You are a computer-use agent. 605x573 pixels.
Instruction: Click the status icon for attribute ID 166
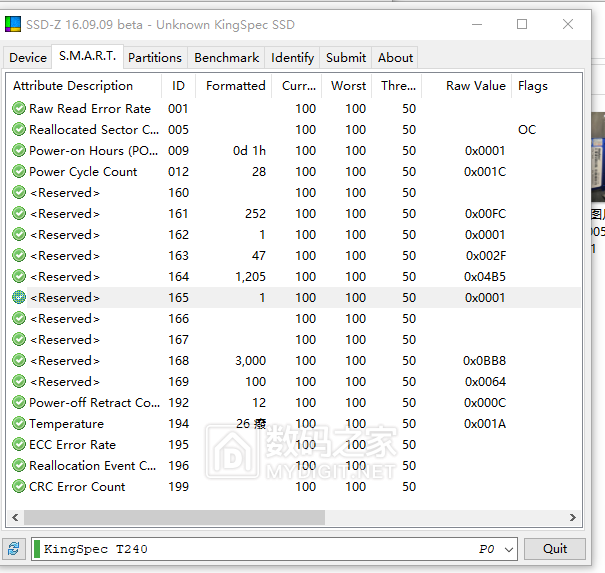point(19,318)
